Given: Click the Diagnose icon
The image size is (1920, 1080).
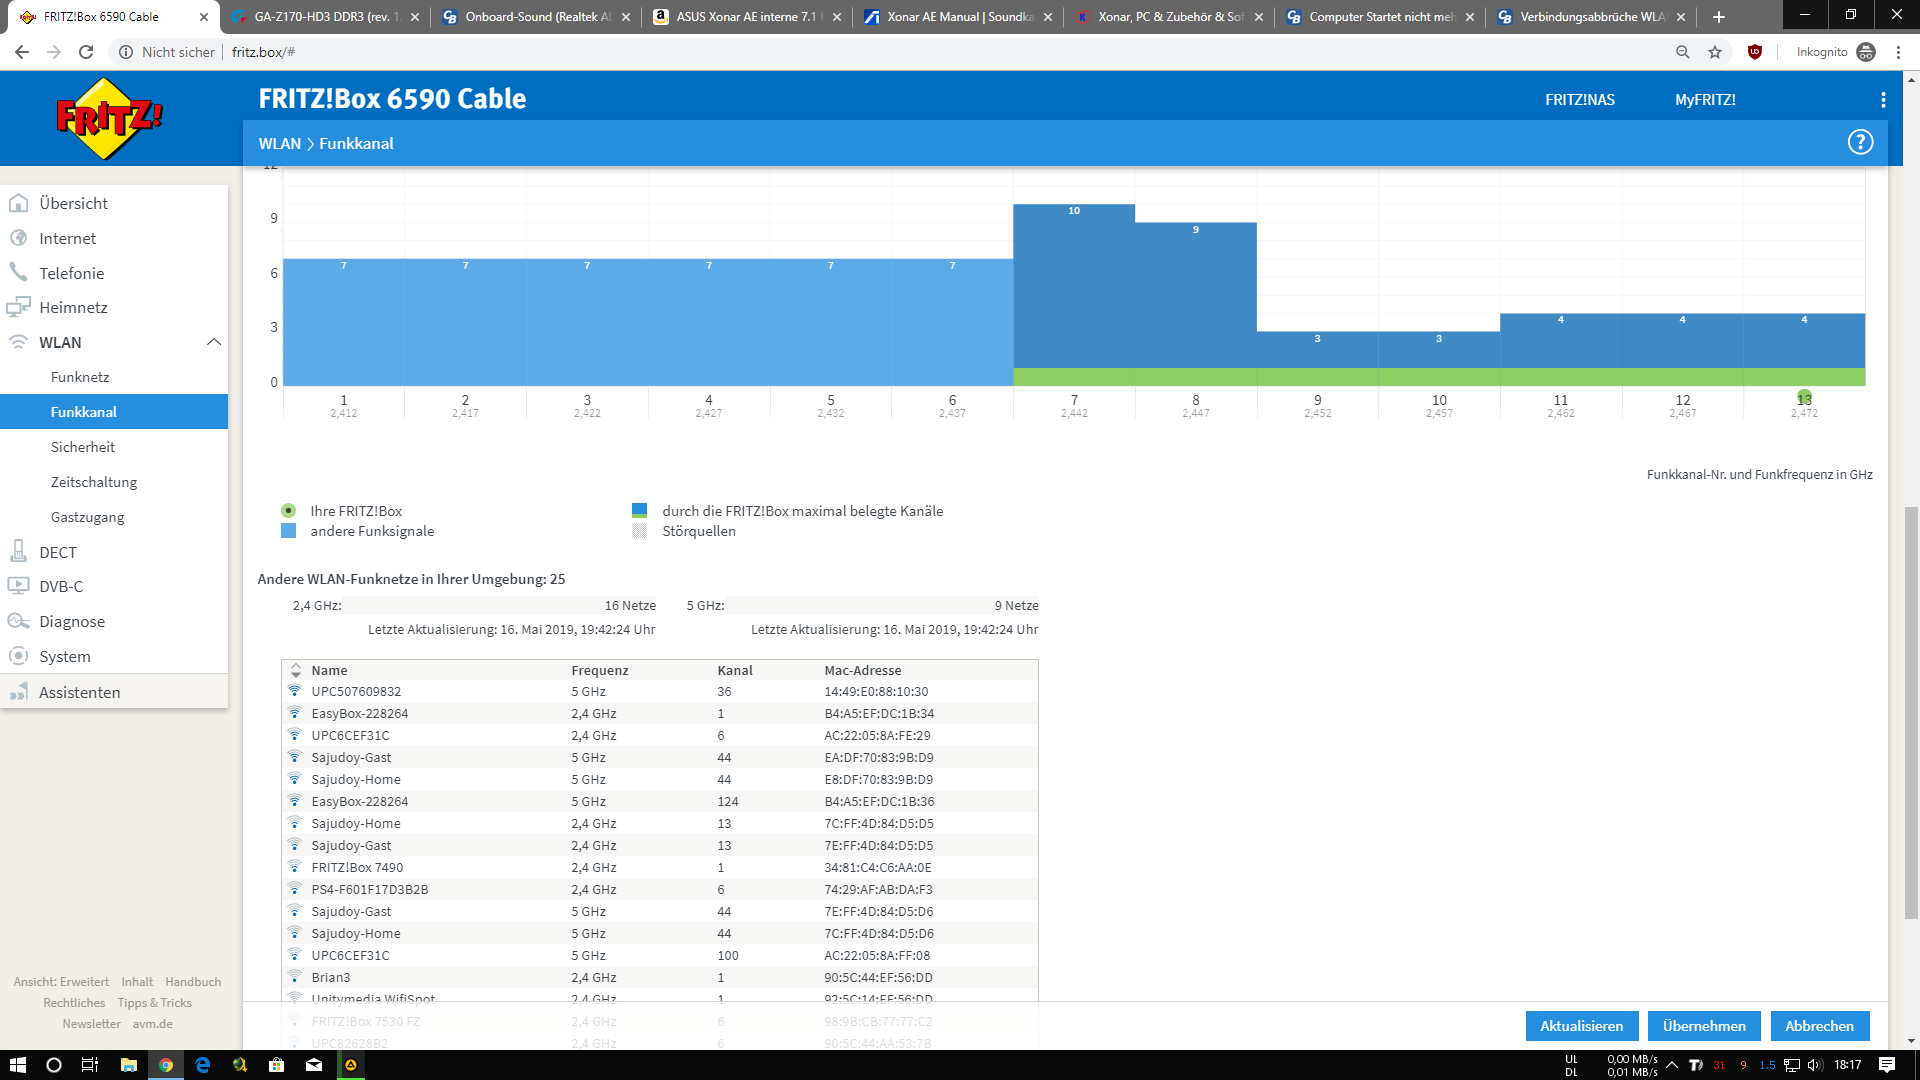Looking at the screenshot, I should (x=18, y=621).
